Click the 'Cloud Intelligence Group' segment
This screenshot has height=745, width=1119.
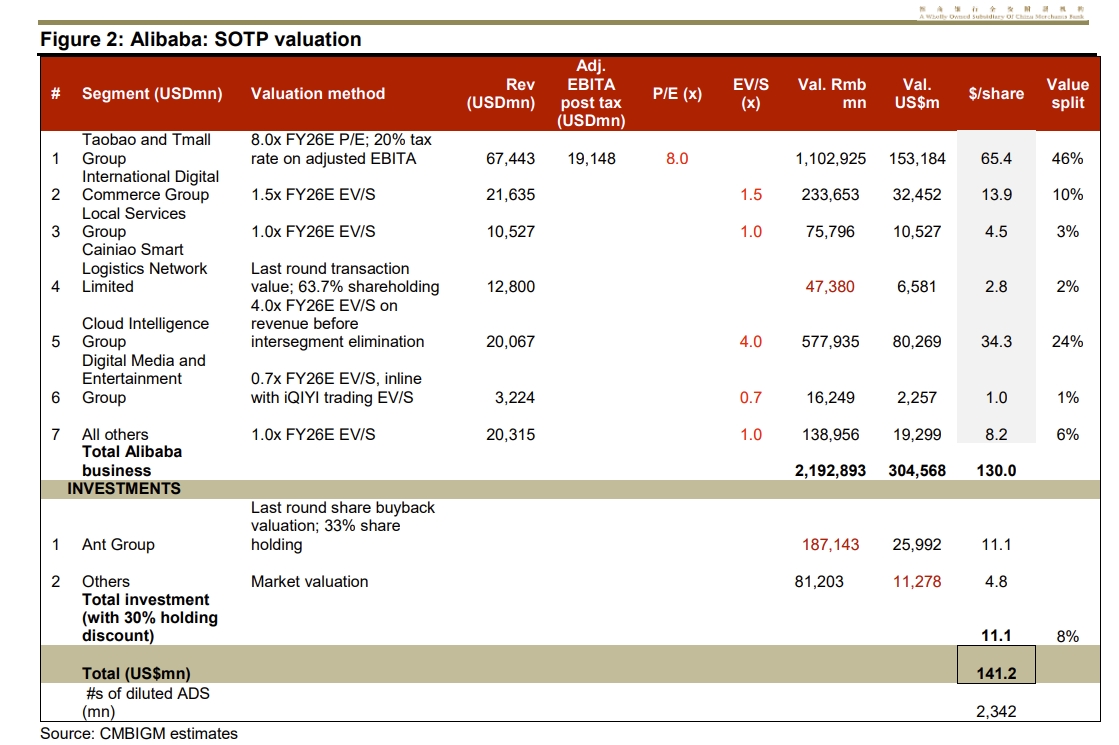coord(146,333)
